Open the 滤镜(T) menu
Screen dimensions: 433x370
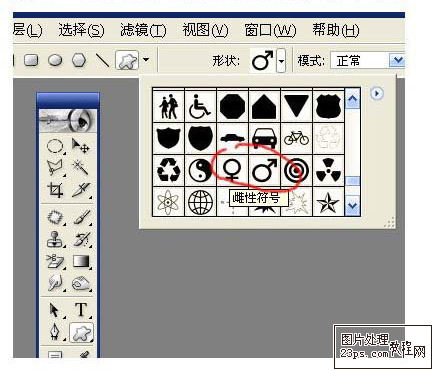pyautogui.click(x=143, y=31)
